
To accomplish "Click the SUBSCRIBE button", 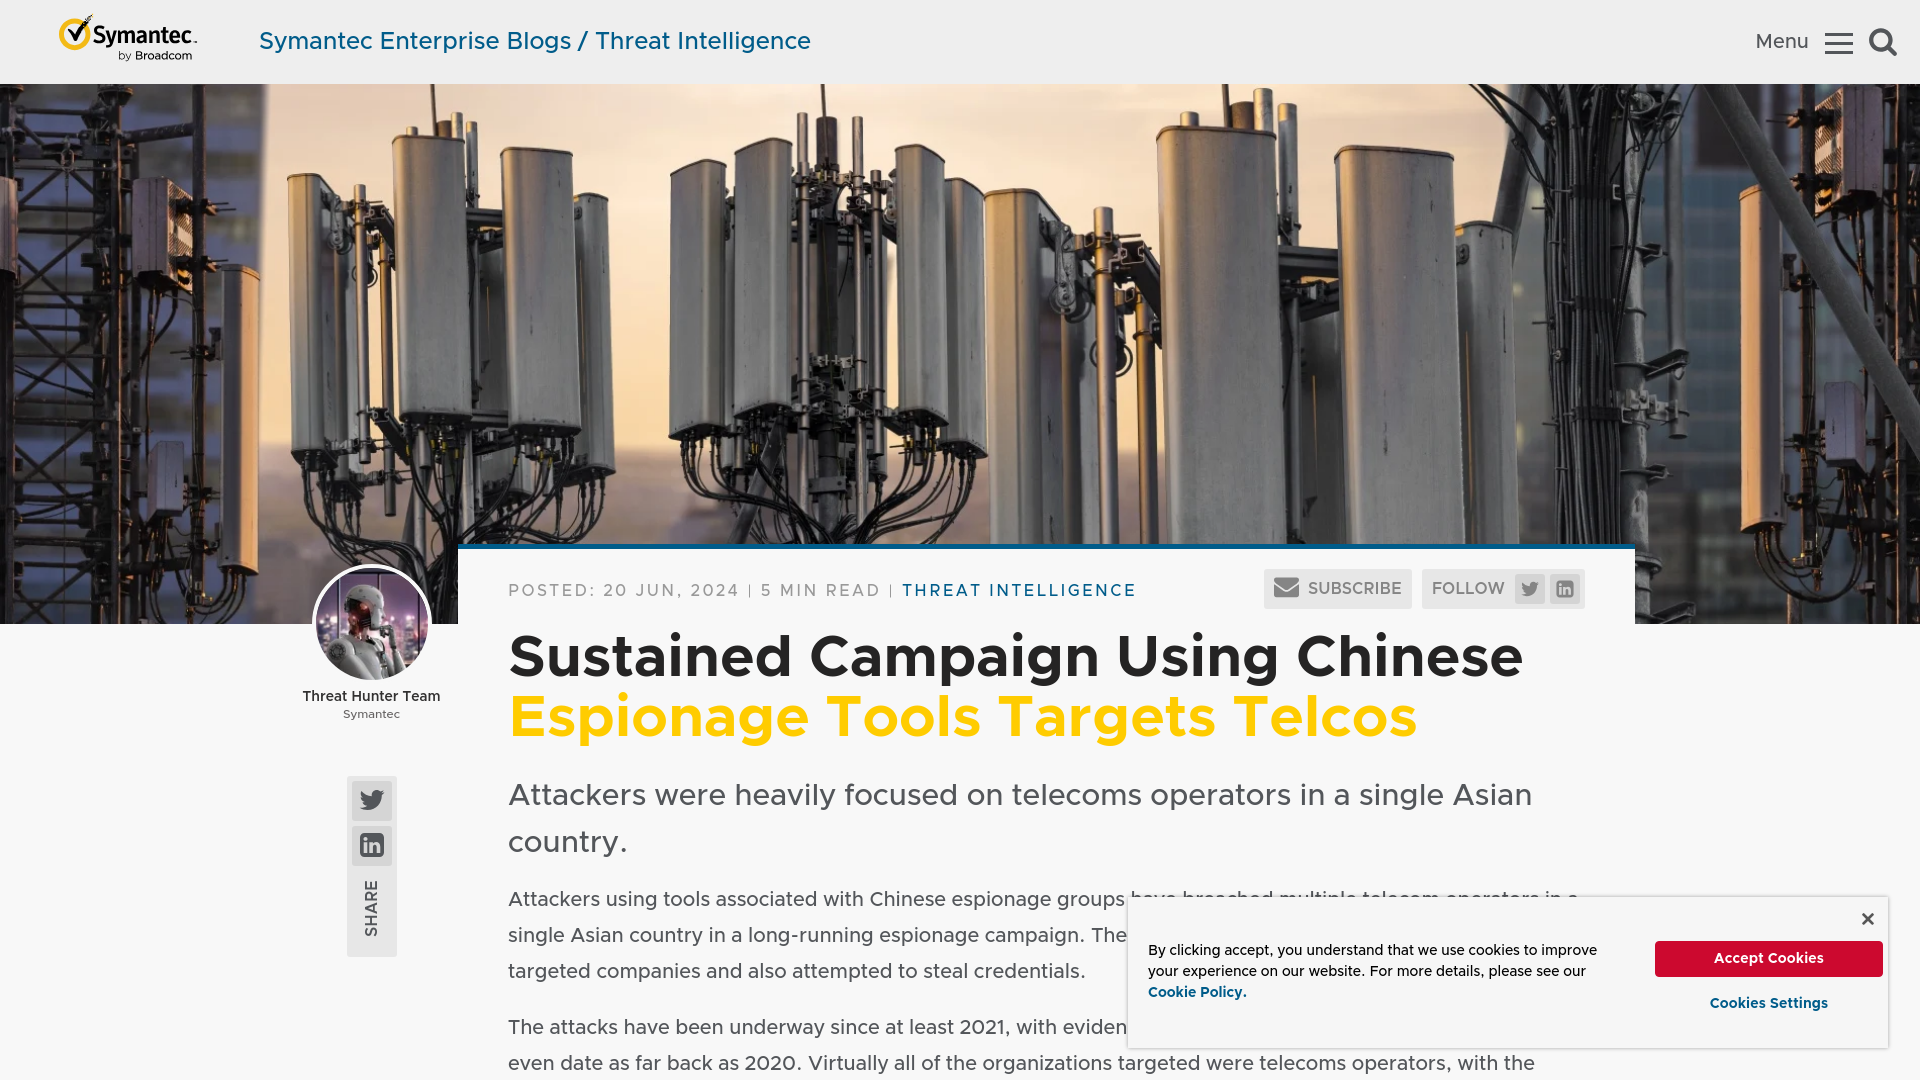I will [x=1337, y=588].
